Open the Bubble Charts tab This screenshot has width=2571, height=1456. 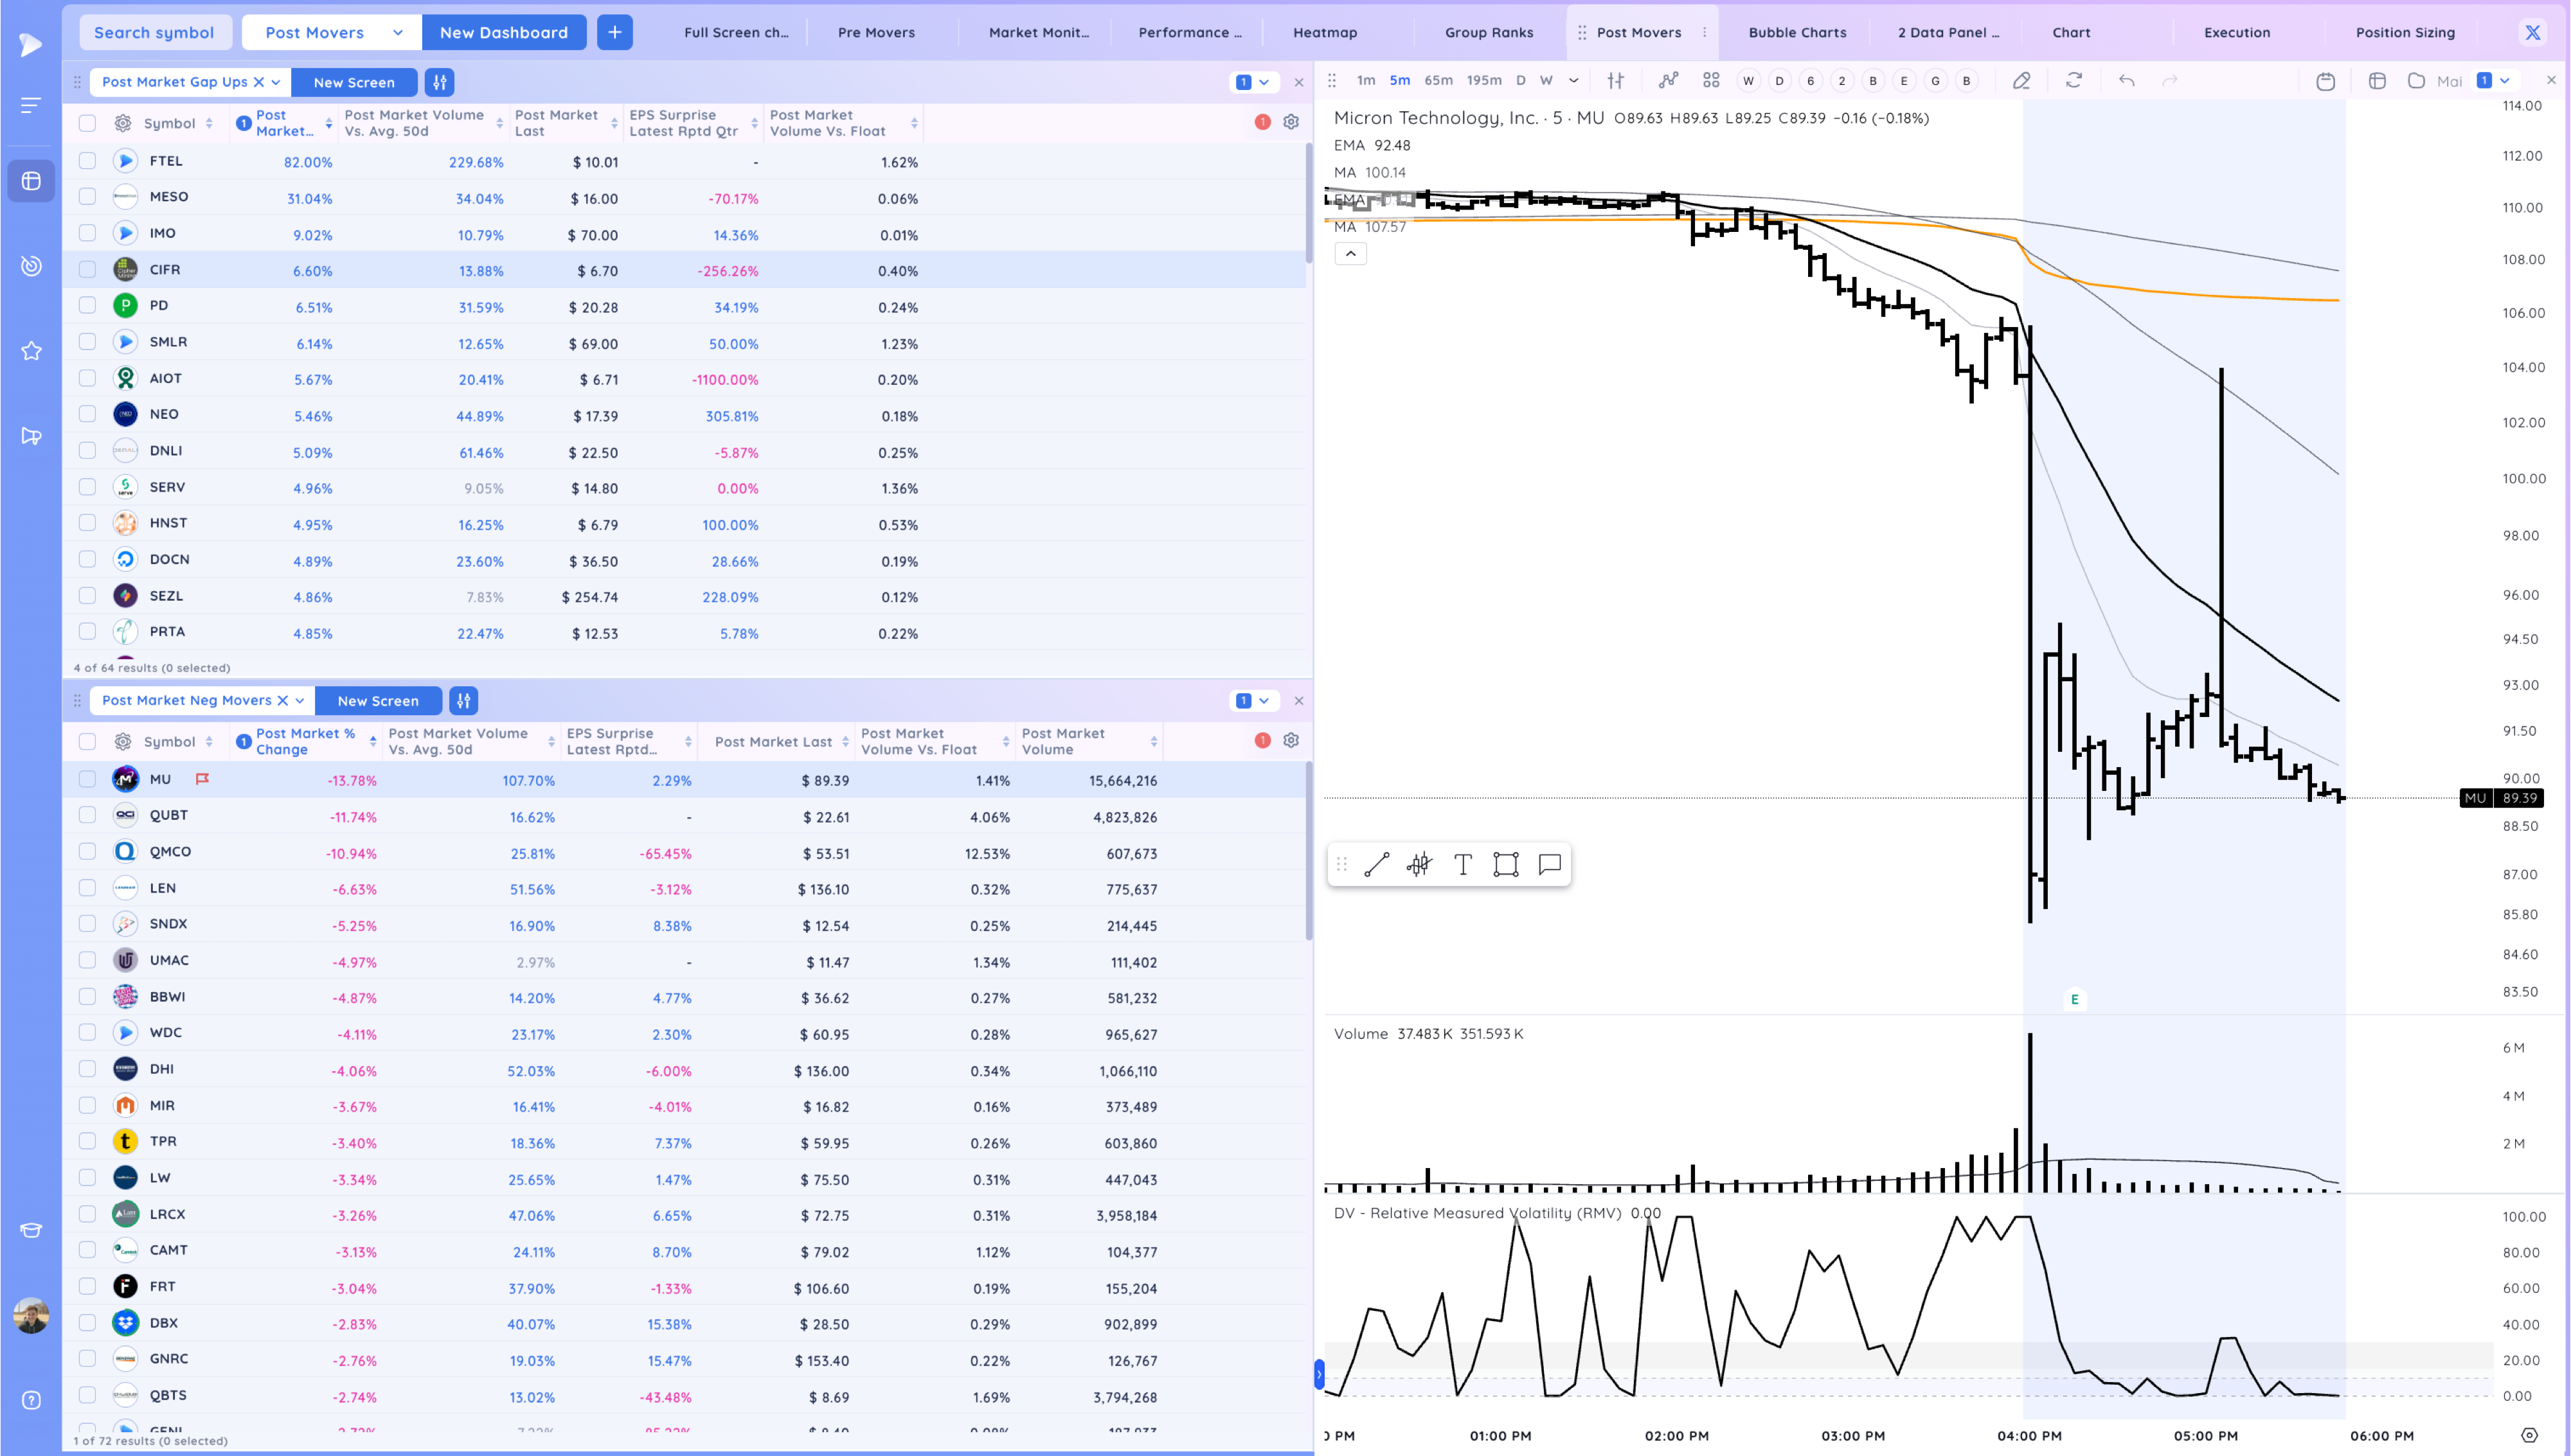(1797, 32)
